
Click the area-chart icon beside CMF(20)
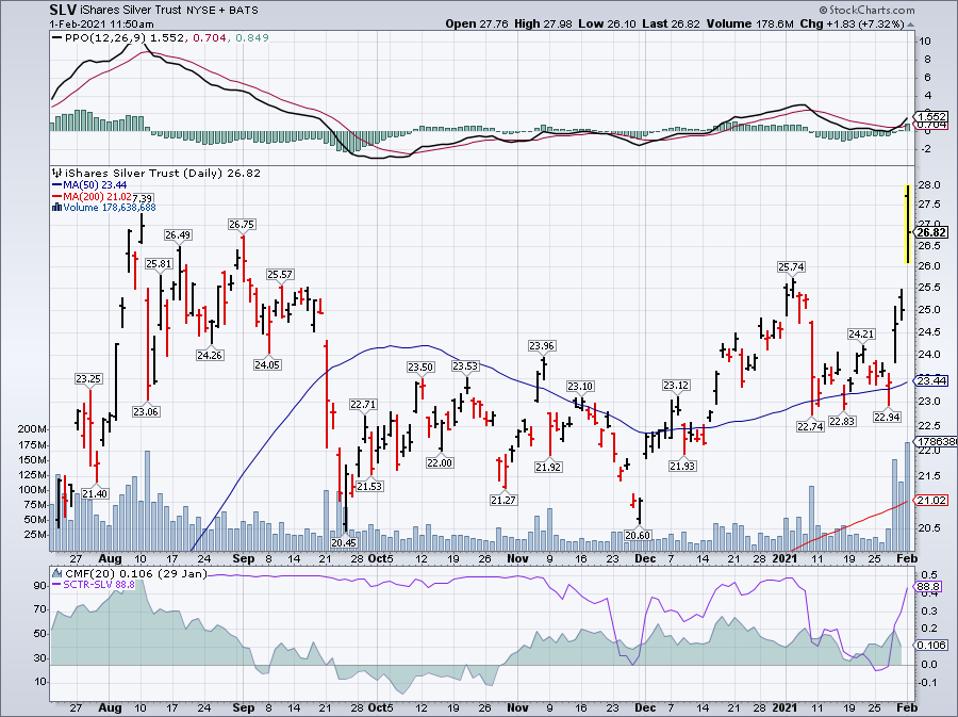[x=57, y=573]
